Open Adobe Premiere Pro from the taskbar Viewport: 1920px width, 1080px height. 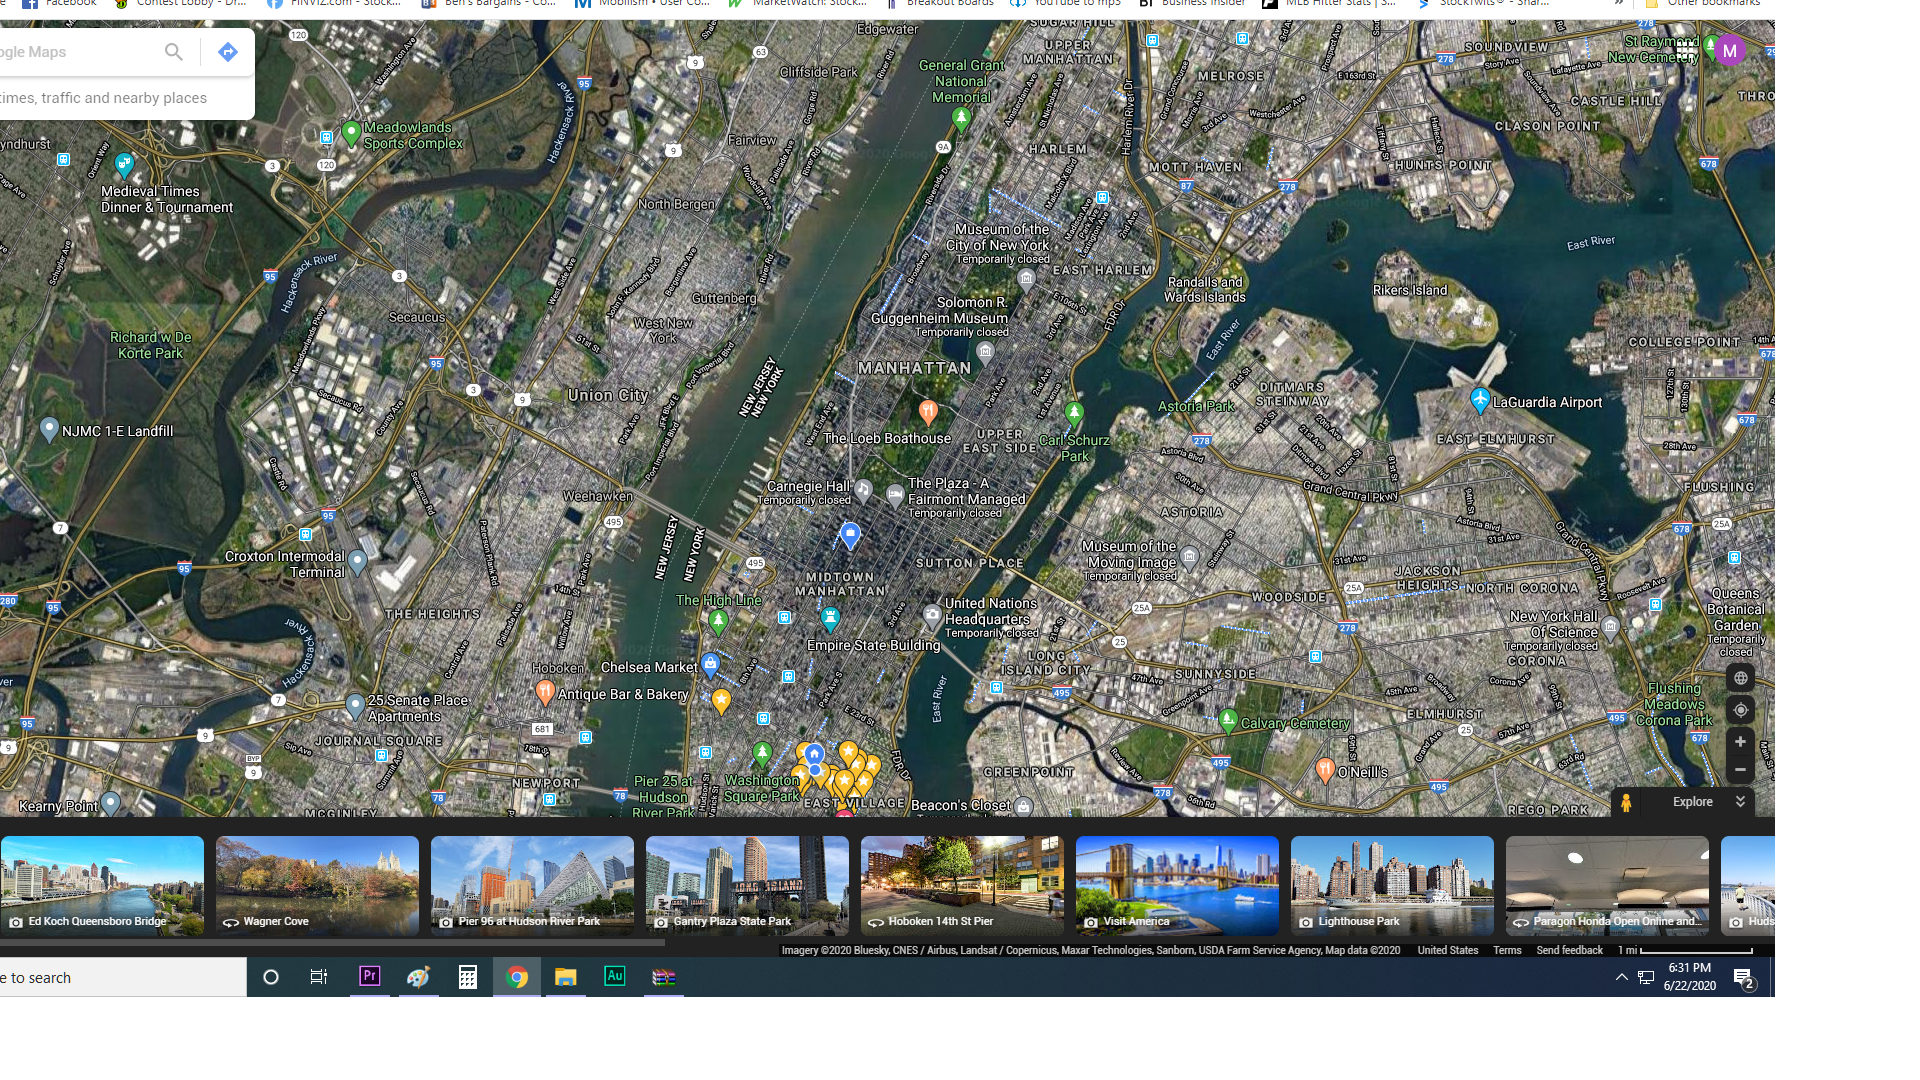[370, 977]
